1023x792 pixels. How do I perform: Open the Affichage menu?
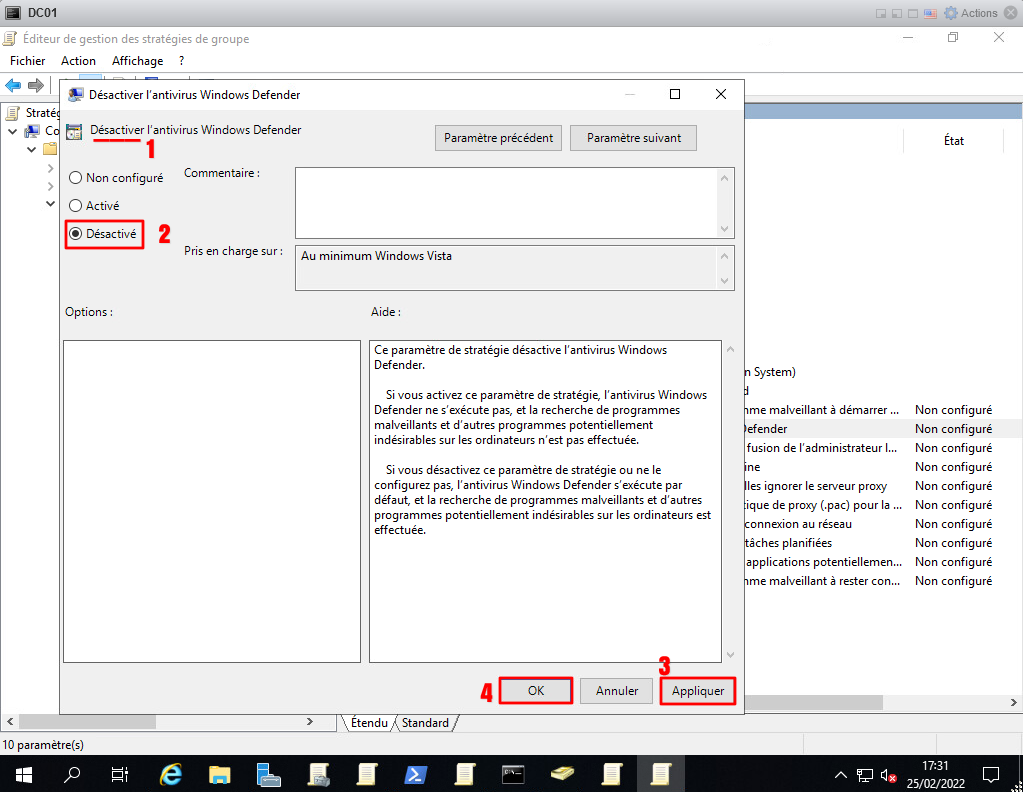[x=137, y=61]
